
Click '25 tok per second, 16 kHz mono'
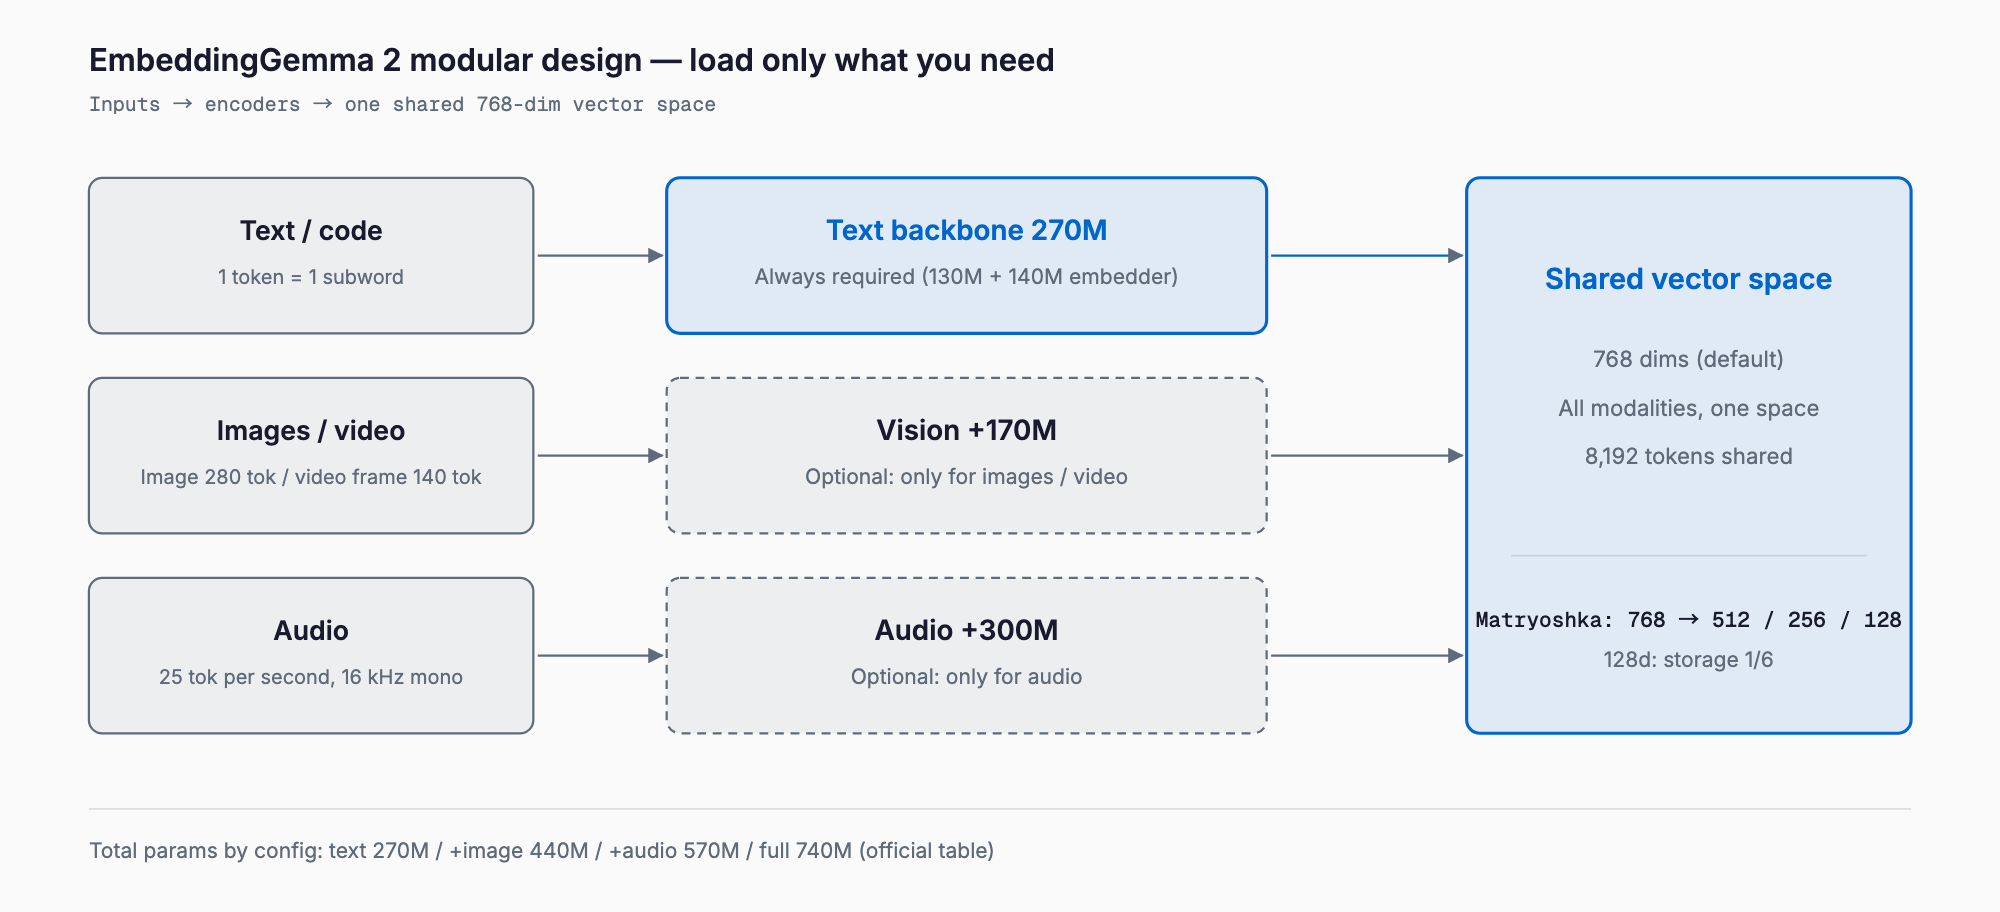311,677
